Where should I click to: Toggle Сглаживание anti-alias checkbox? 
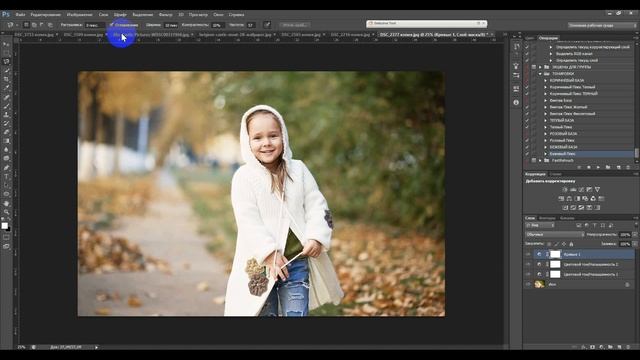click(111, 25)
